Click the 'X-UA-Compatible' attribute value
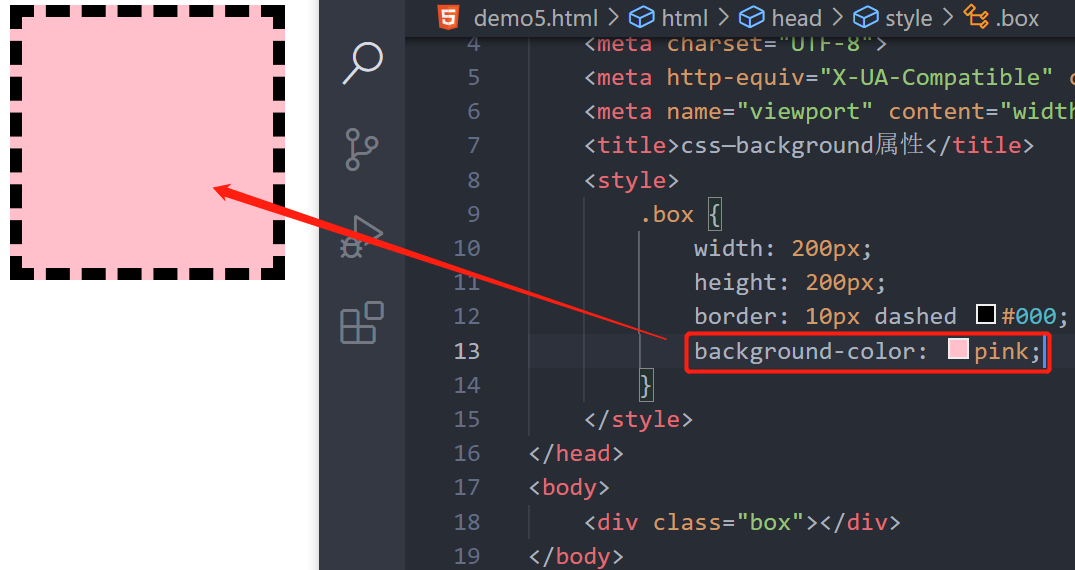Screen dimensions: 1075x570 pyautogui.click(x=935, y=77)
